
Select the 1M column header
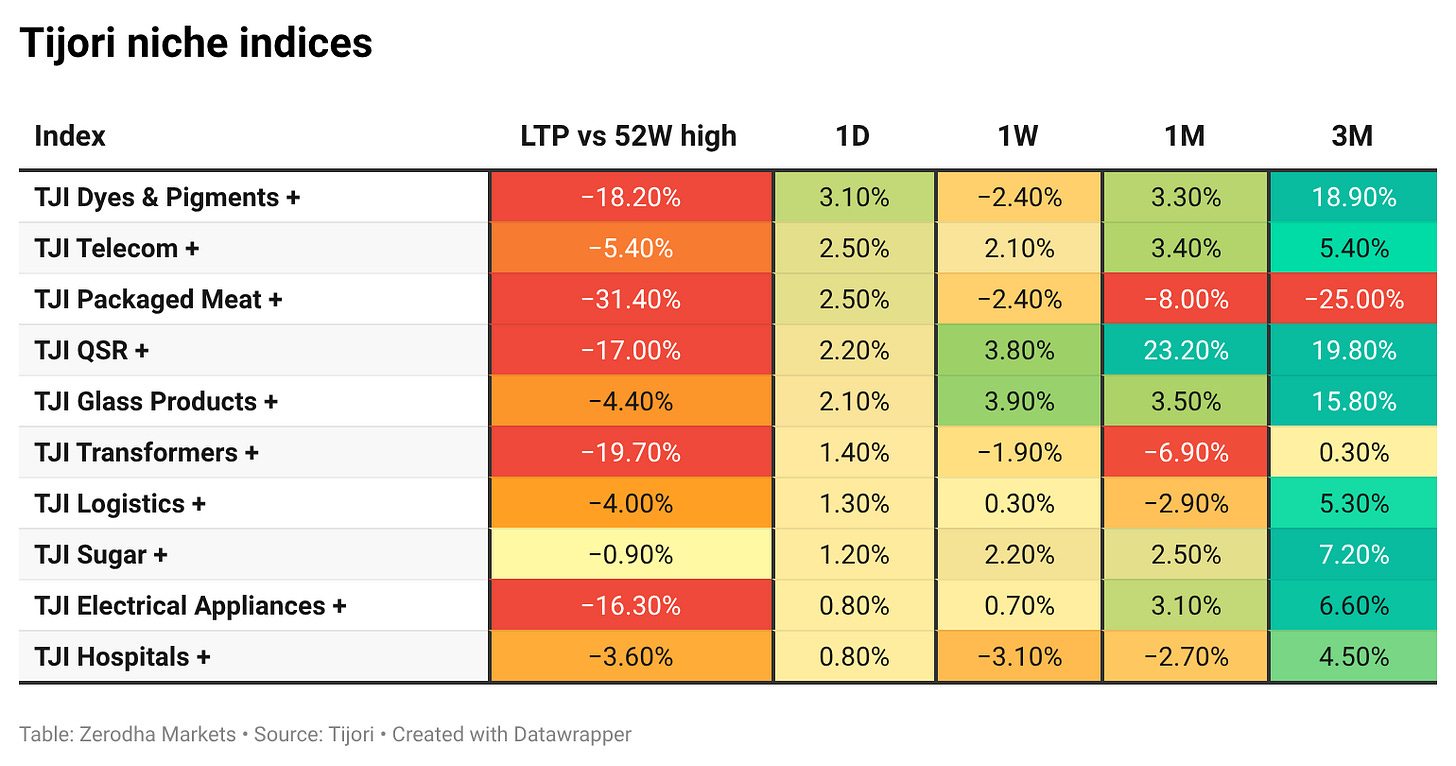coord(1185,136)
